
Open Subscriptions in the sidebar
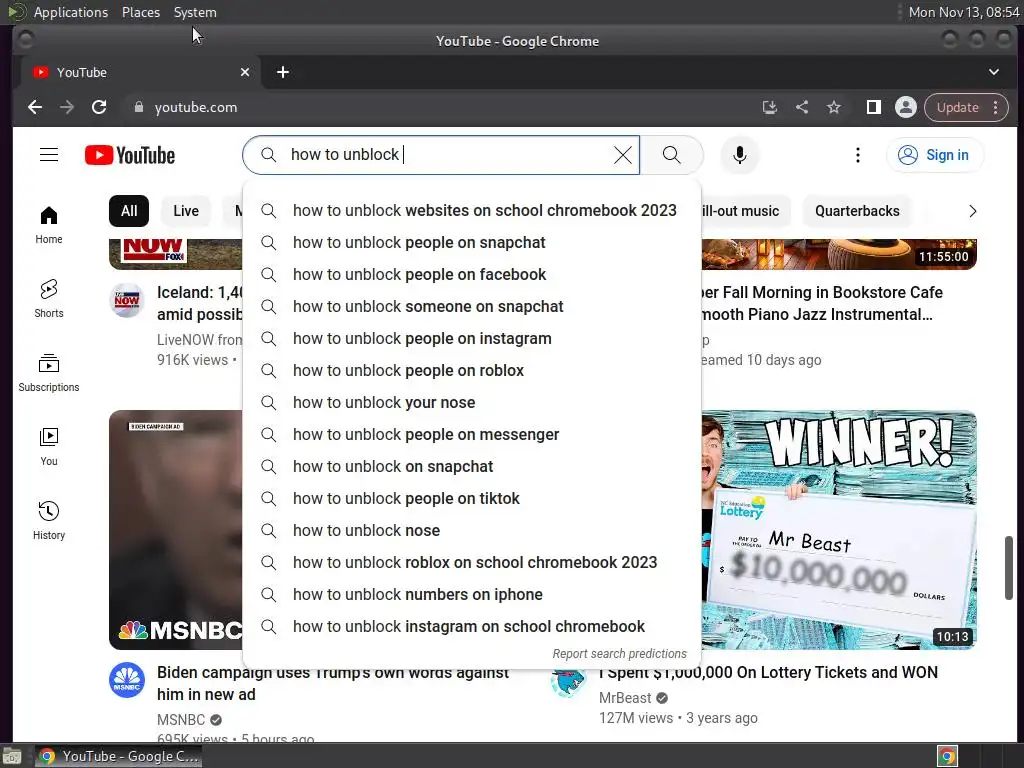(x=49, y=373)
